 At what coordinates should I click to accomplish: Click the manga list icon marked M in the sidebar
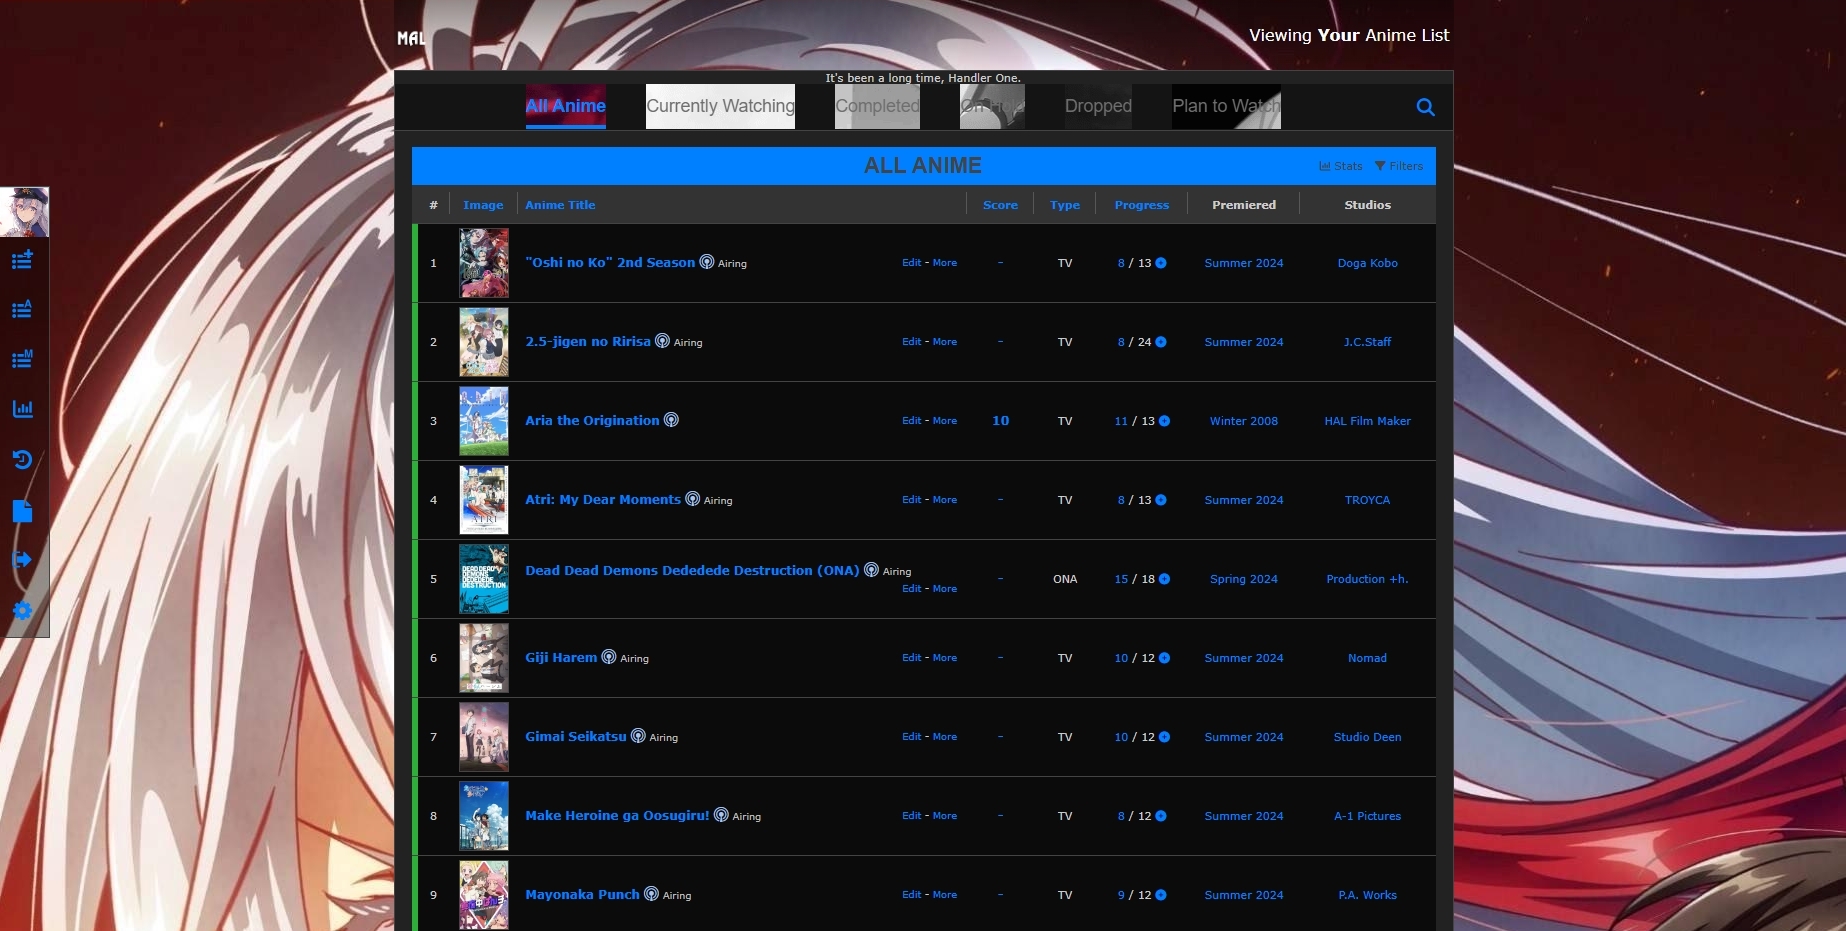click(x=22, y=359)
